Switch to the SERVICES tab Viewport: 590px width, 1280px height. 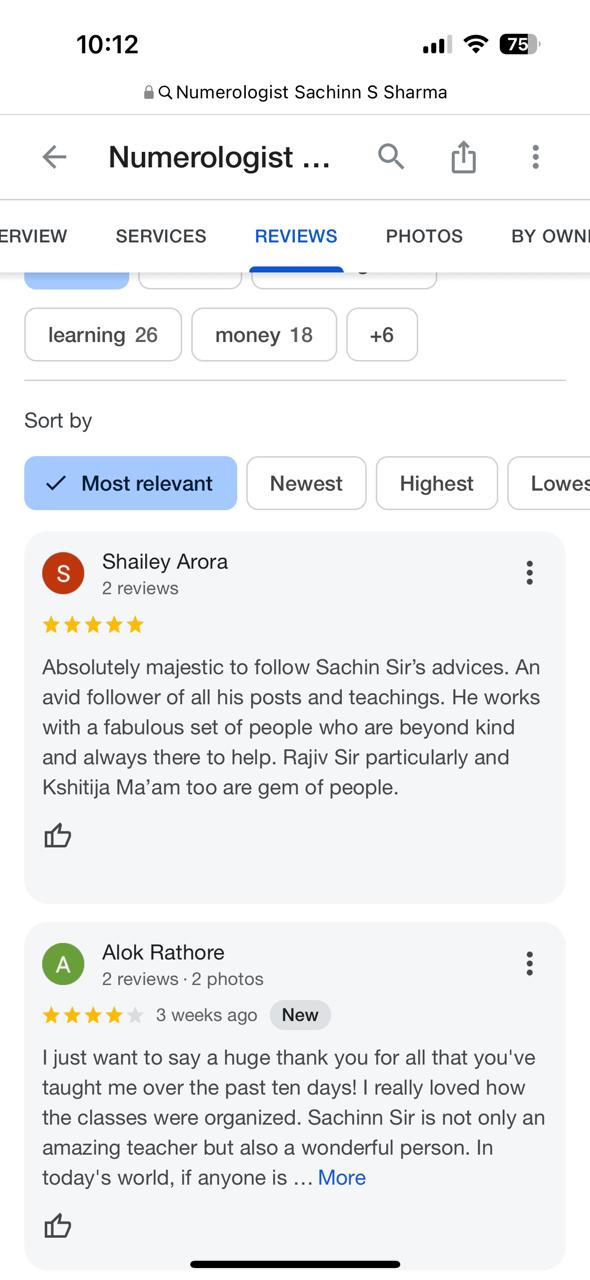pos(161,236)
